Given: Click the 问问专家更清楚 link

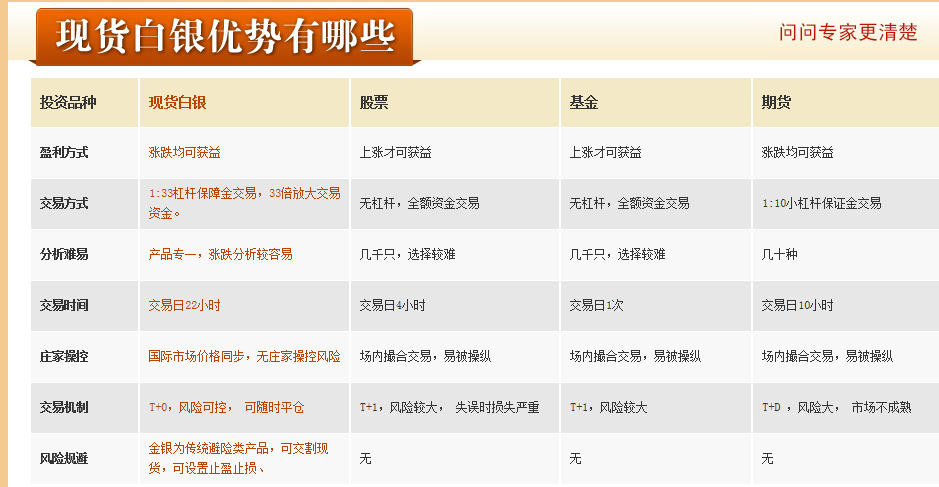Looking at the screenshot, I should tap(848, 32).
